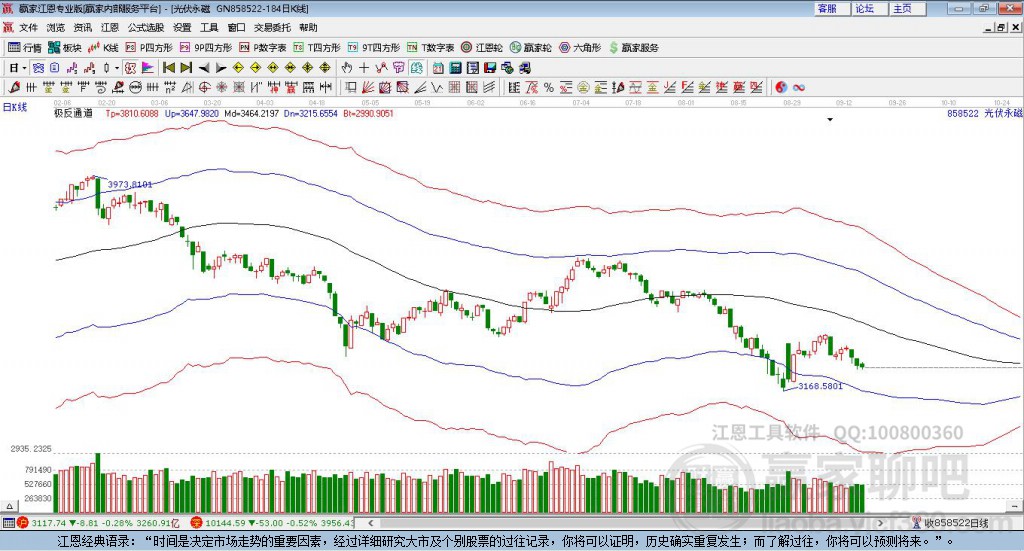The image size is (1024, 551).
Task: Open the 交易委托 menu
Action: coord(272,27)
